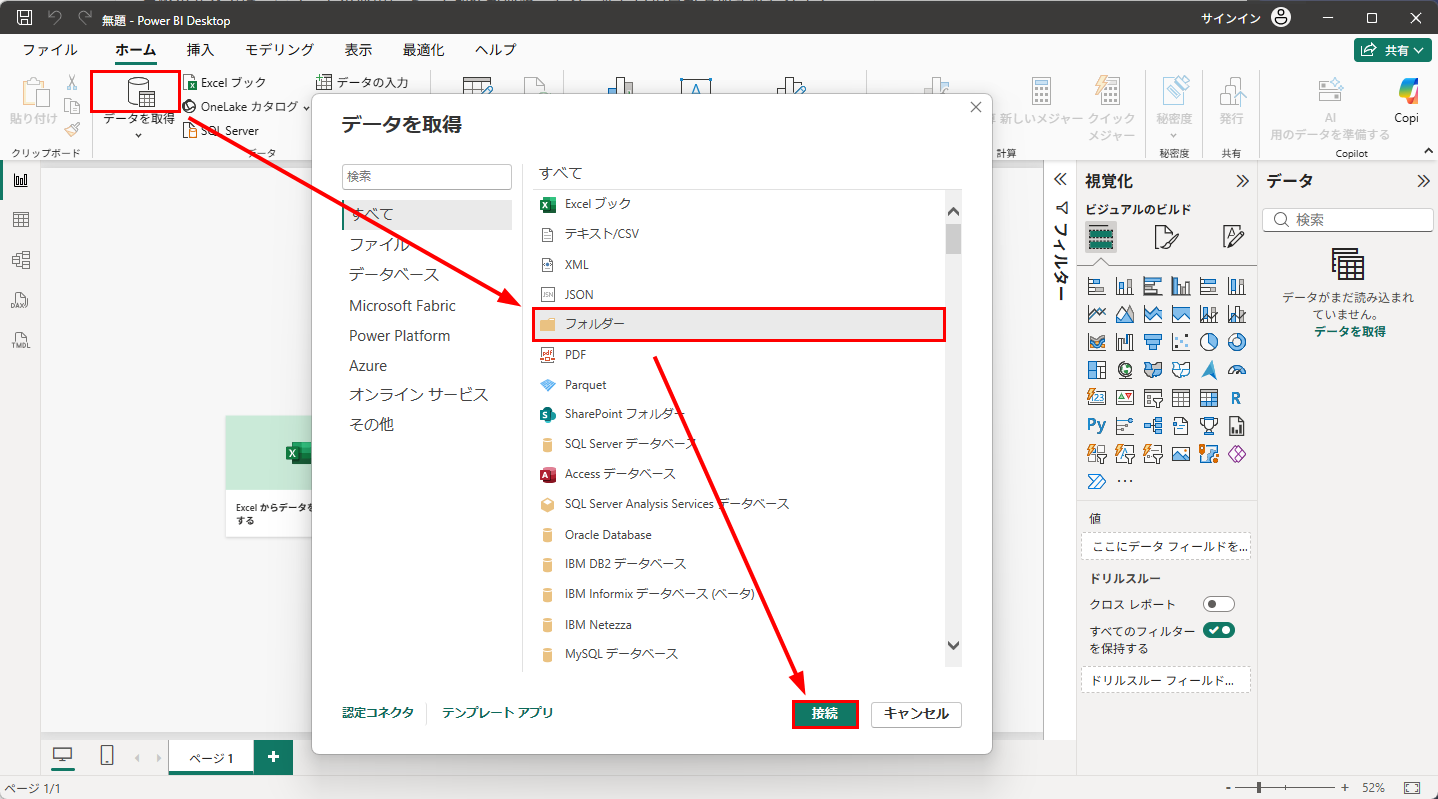Pick the Funnel chart visual

coord(1153,342)
